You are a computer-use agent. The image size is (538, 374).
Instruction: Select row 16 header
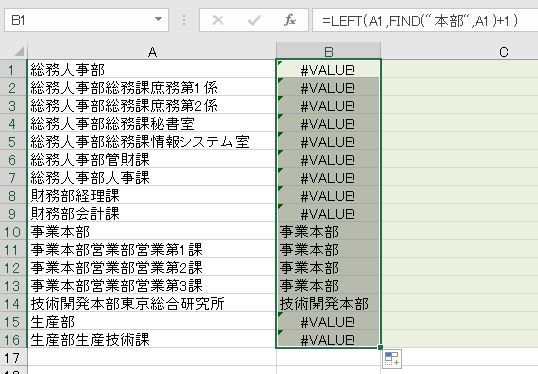point(13,339)
